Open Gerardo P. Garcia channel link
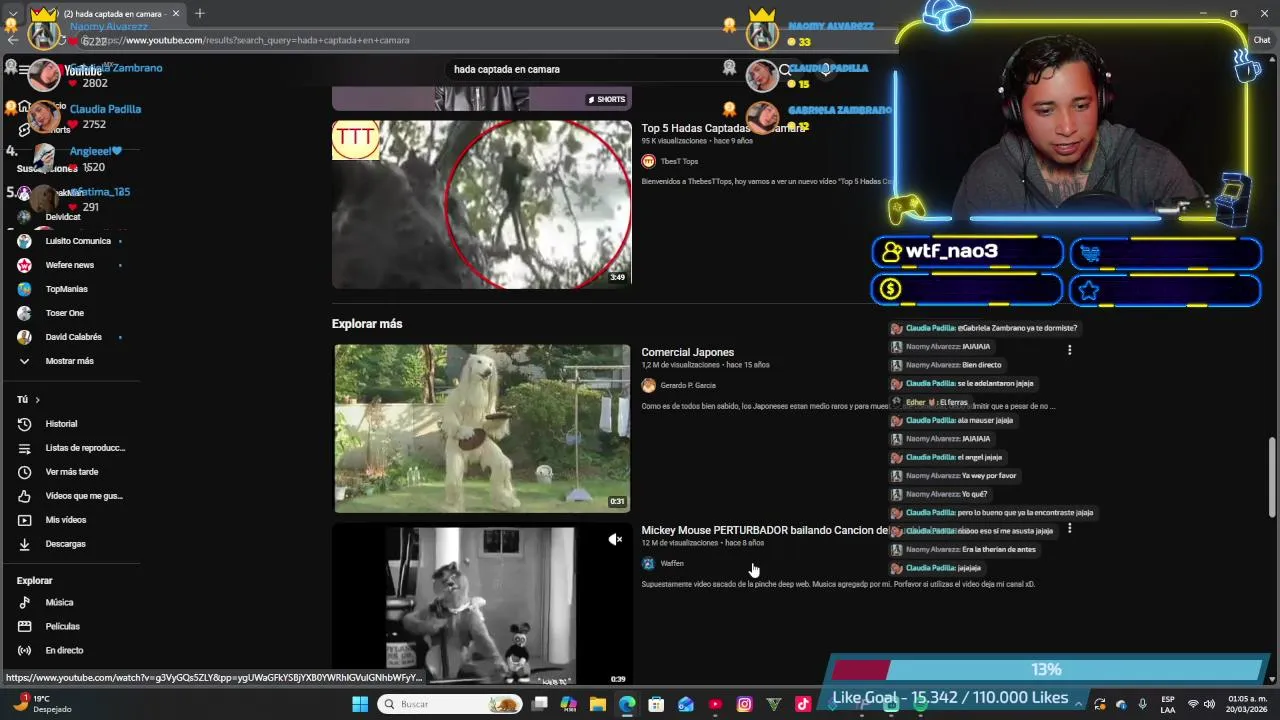This screenshot has width=1280, height=720. 688,385
